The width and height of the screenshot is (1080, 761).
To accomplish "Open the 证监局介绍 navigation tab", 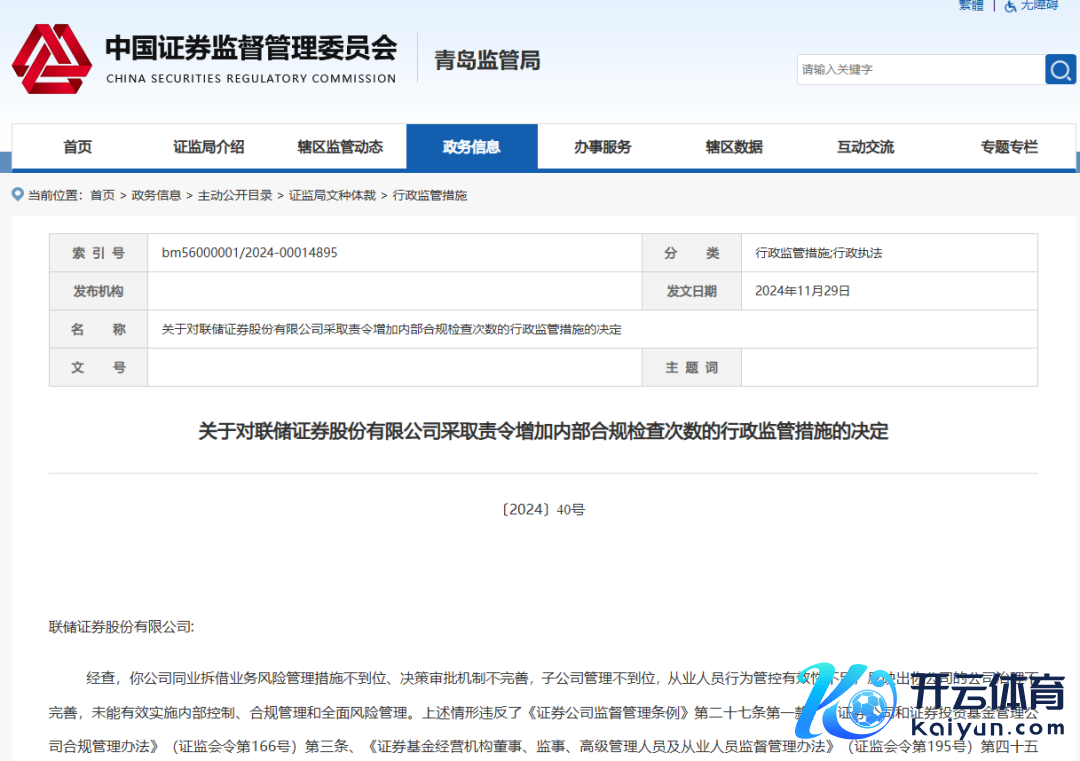I will pyautogui.click(x=209, y=147).
